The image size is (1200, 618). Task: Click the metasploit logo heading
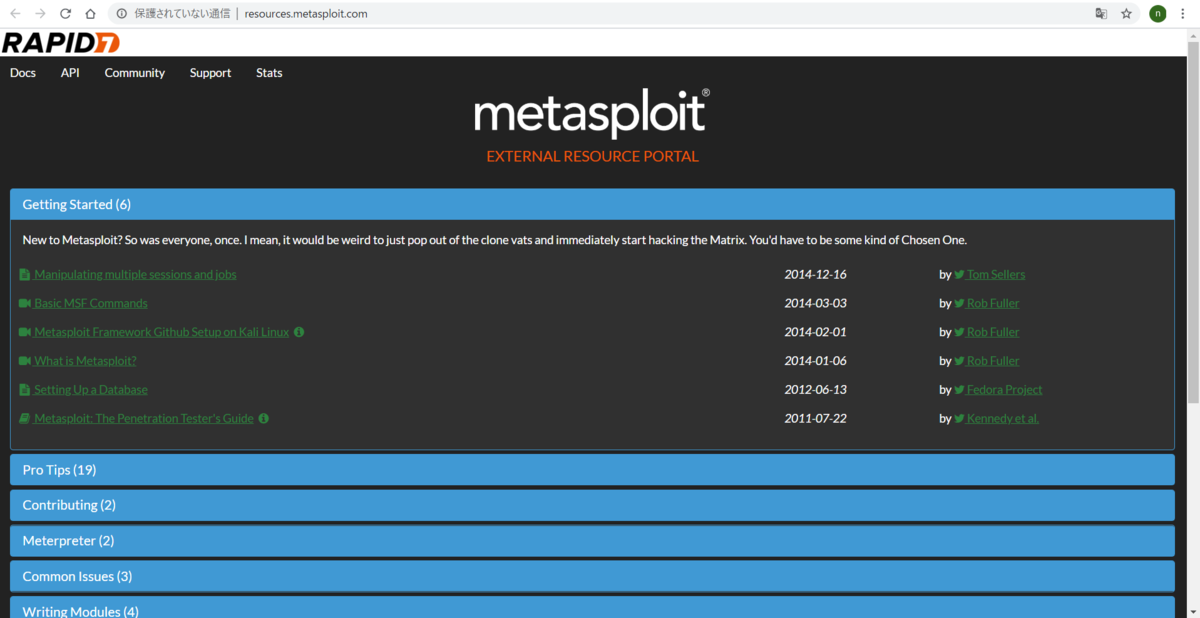[x=592, y=114]
